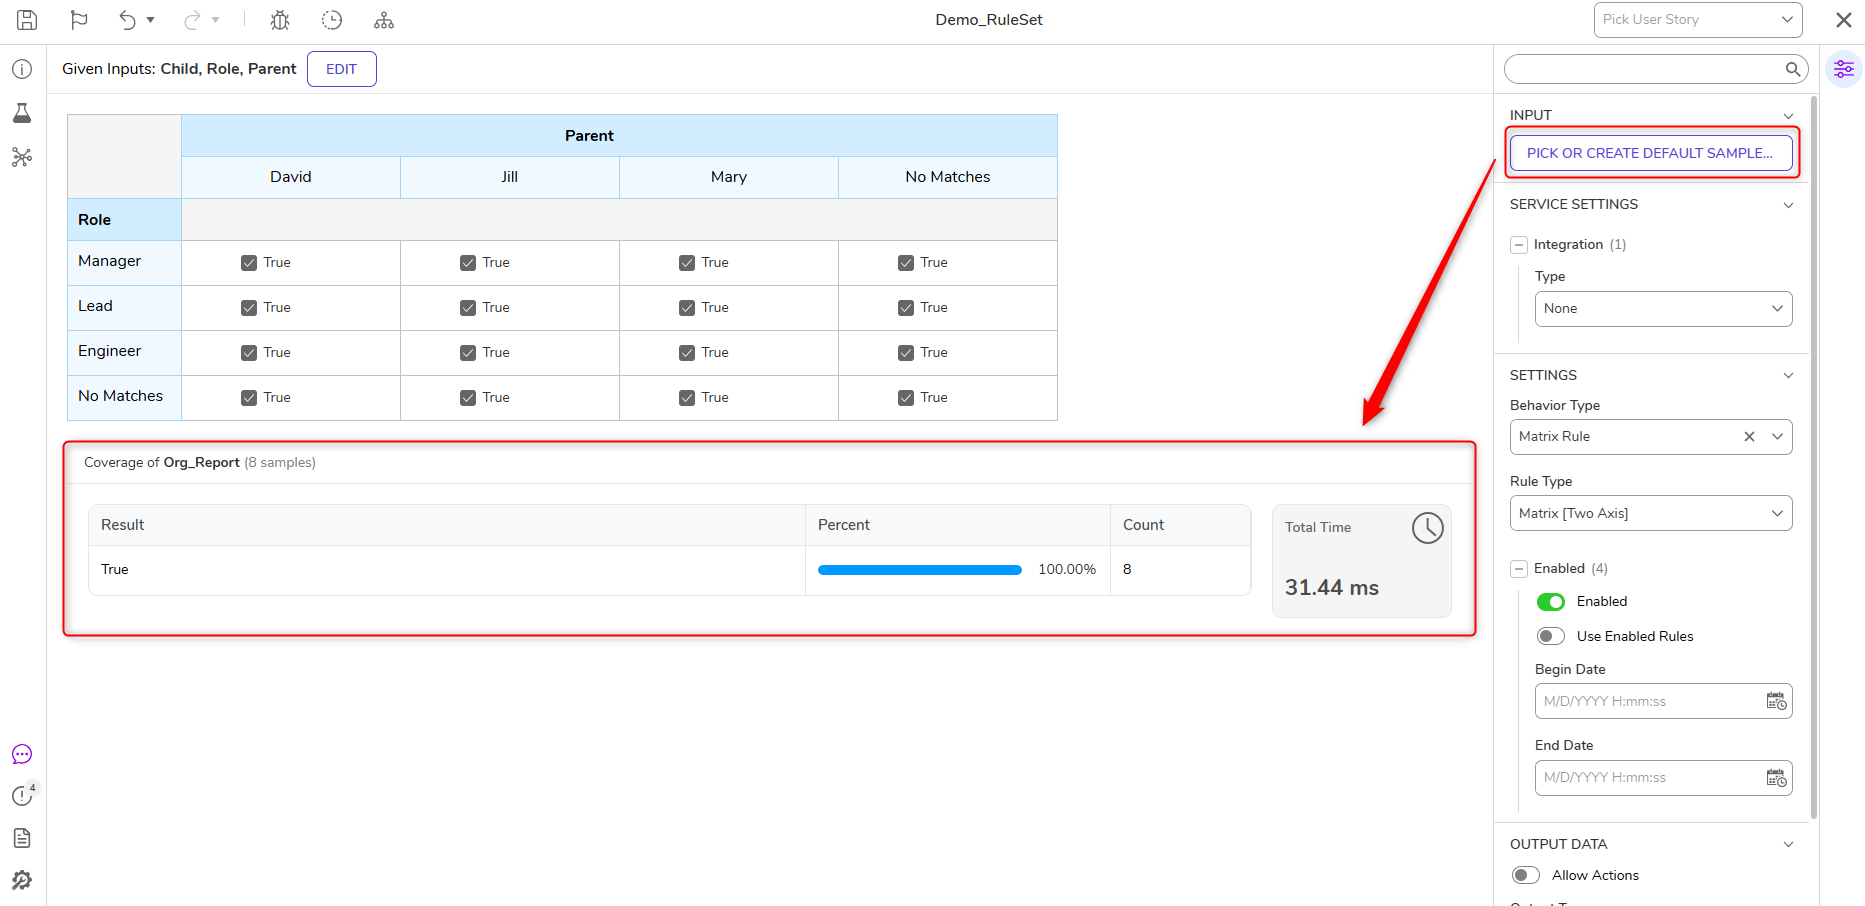Click the End Date input field
The image size is (1865, 906).
click(1663, 777)
